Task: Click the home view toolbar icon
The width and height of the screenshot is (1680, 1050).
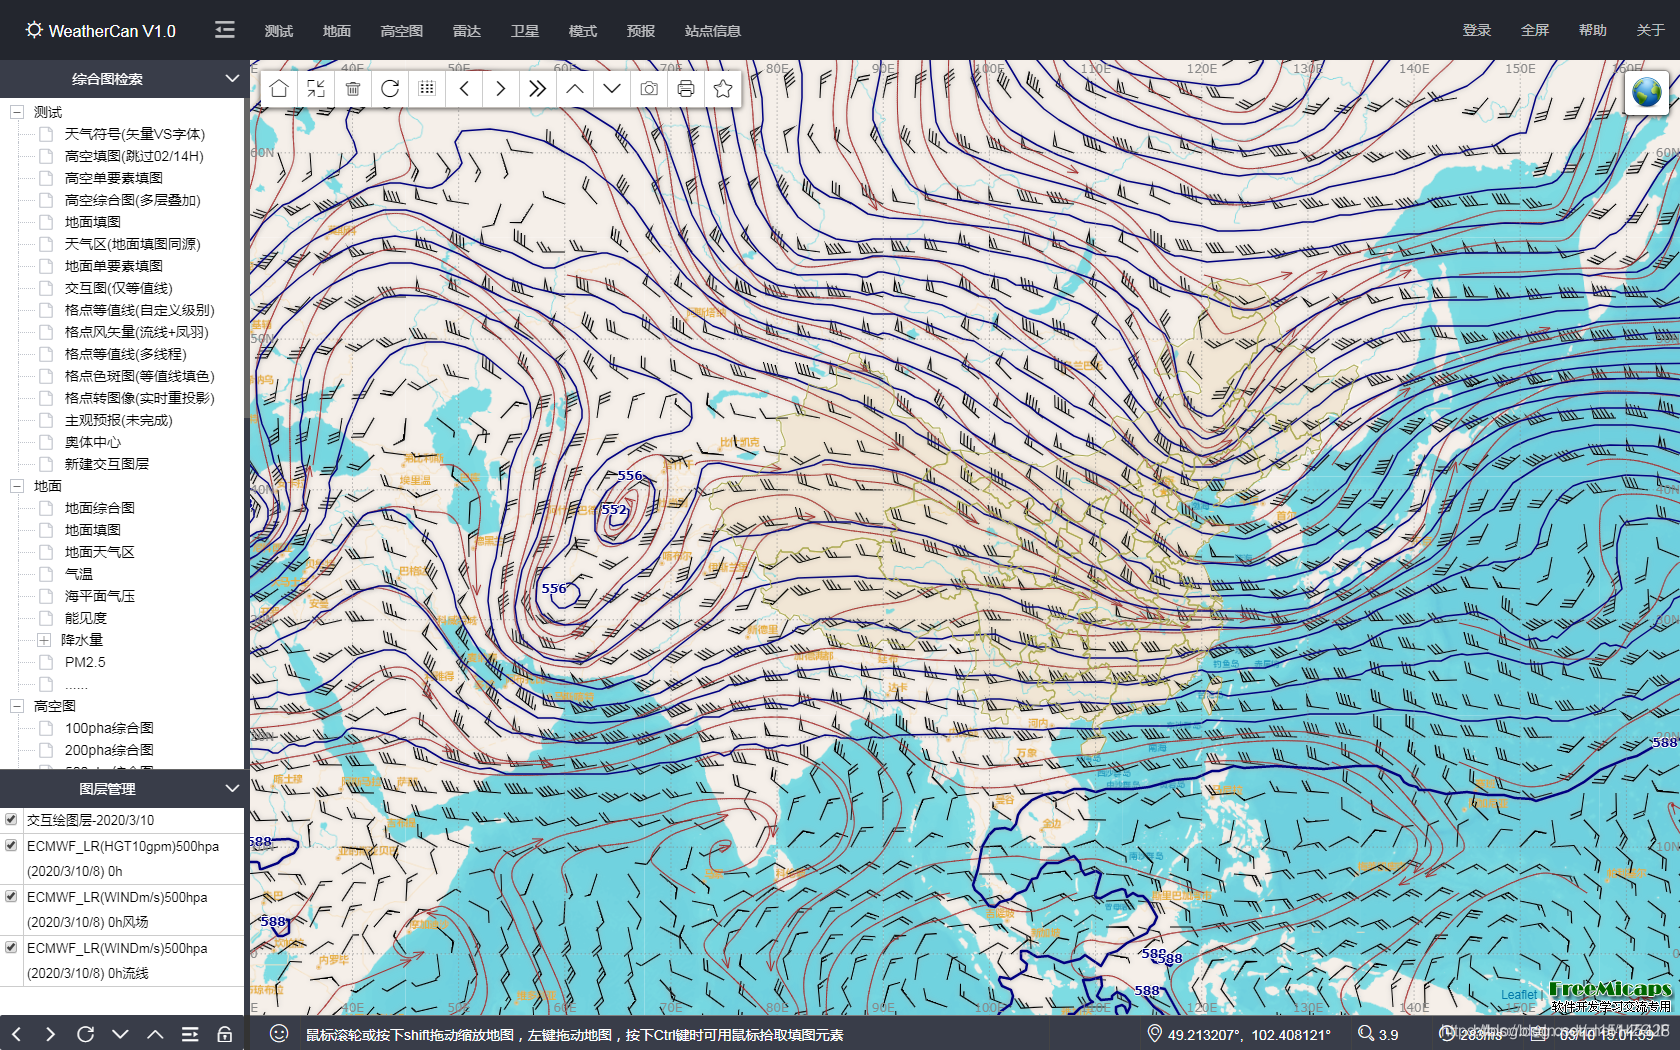Action: [279, 88]
